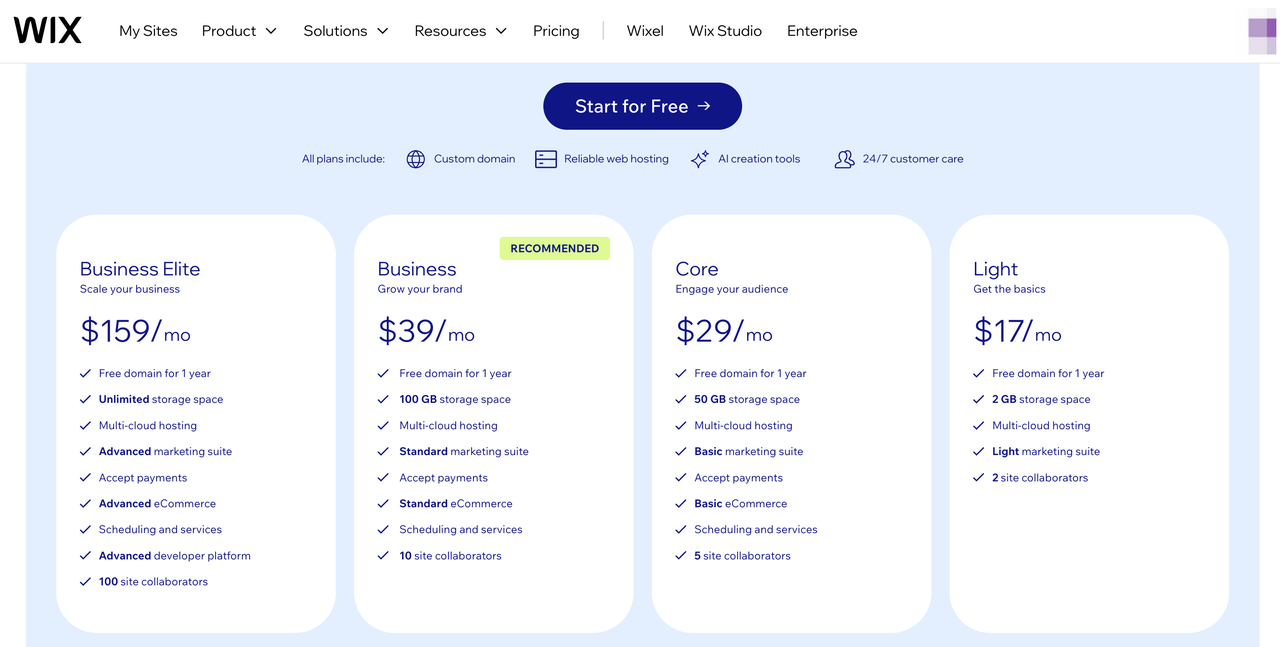Image resolution: width=1280 pixels, height=647 pixels.
Task: Click the checkmark beside 100 site collaborators
Action: 85,581
